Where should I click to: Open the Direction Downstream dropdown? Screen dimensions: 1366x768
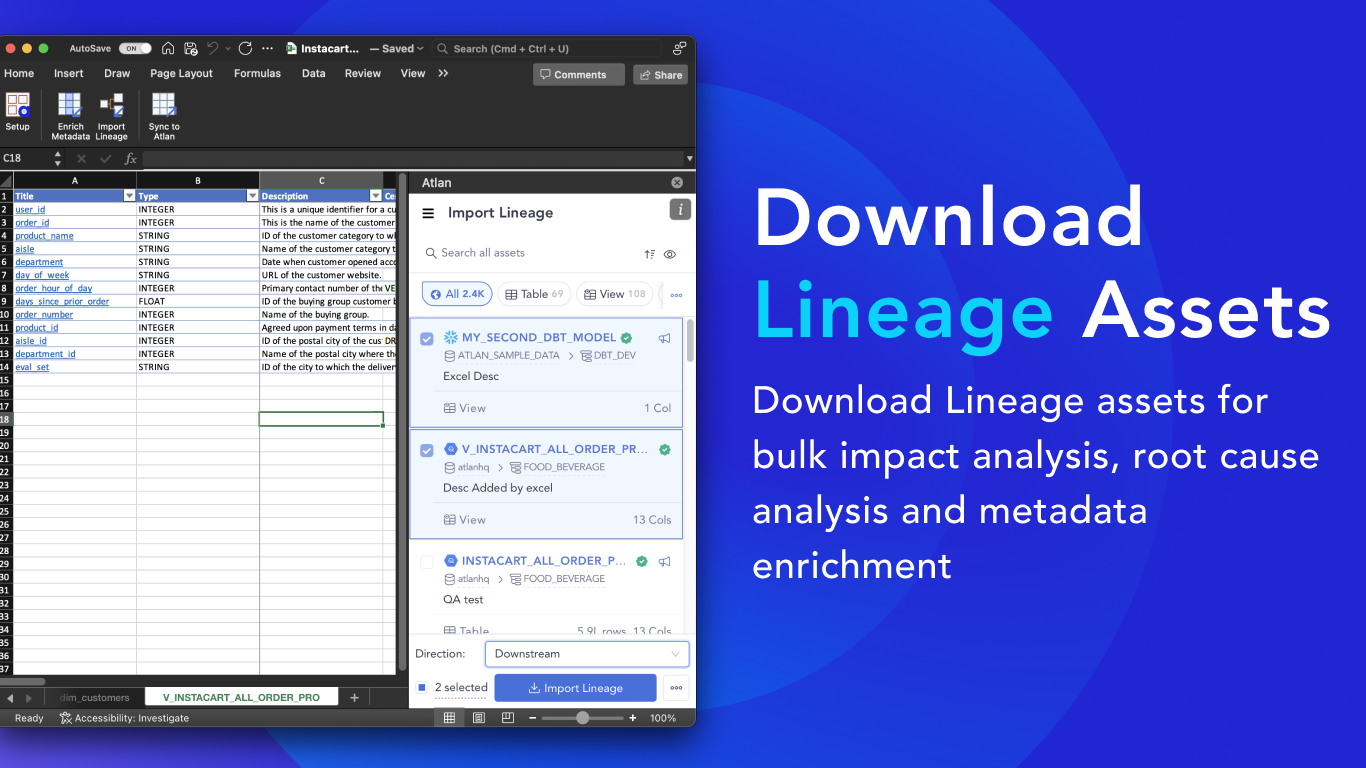pyautogui.click(x=587, y=654)
